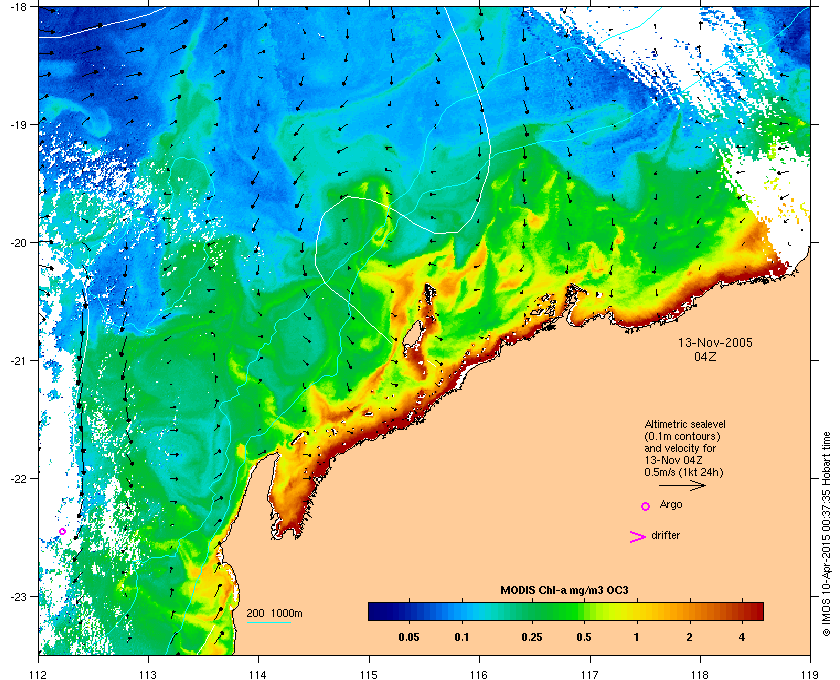
Task: Click the cyan 200 1000m depth line sample
Action: 269,623
